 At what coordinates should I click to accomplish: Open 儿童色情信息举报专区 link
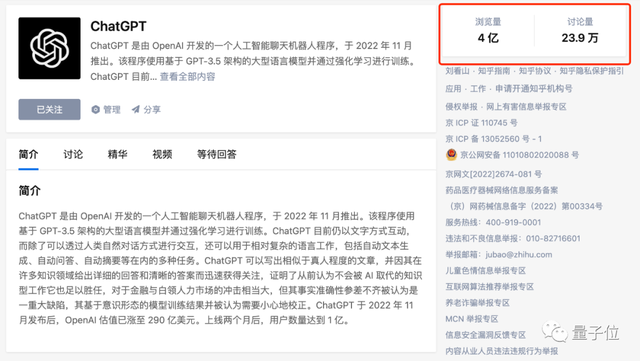click(485, 270)
